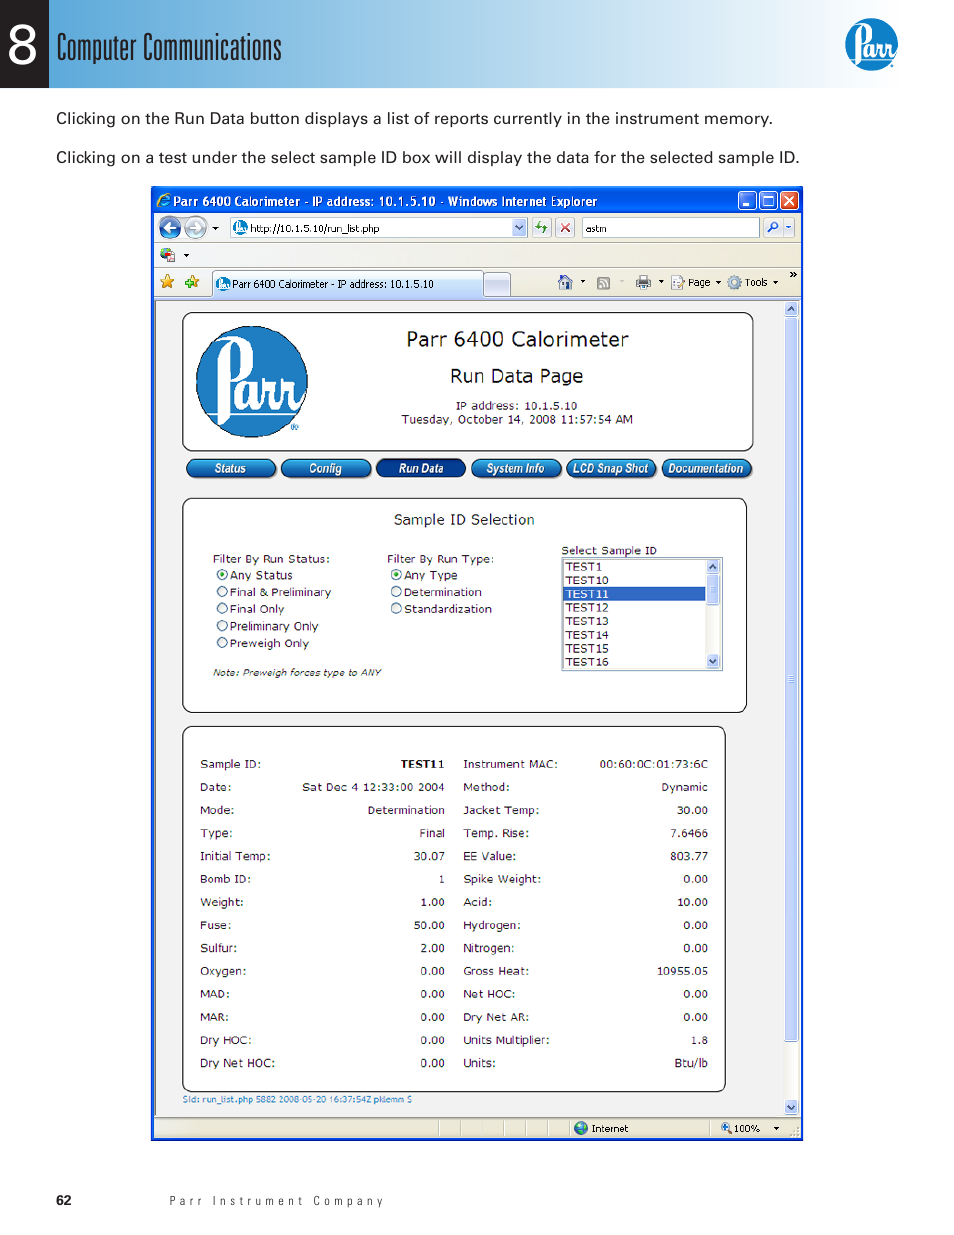Select the Final & Preliminary radio button
The image size is (954, 1235).
[x=222, y=592]
